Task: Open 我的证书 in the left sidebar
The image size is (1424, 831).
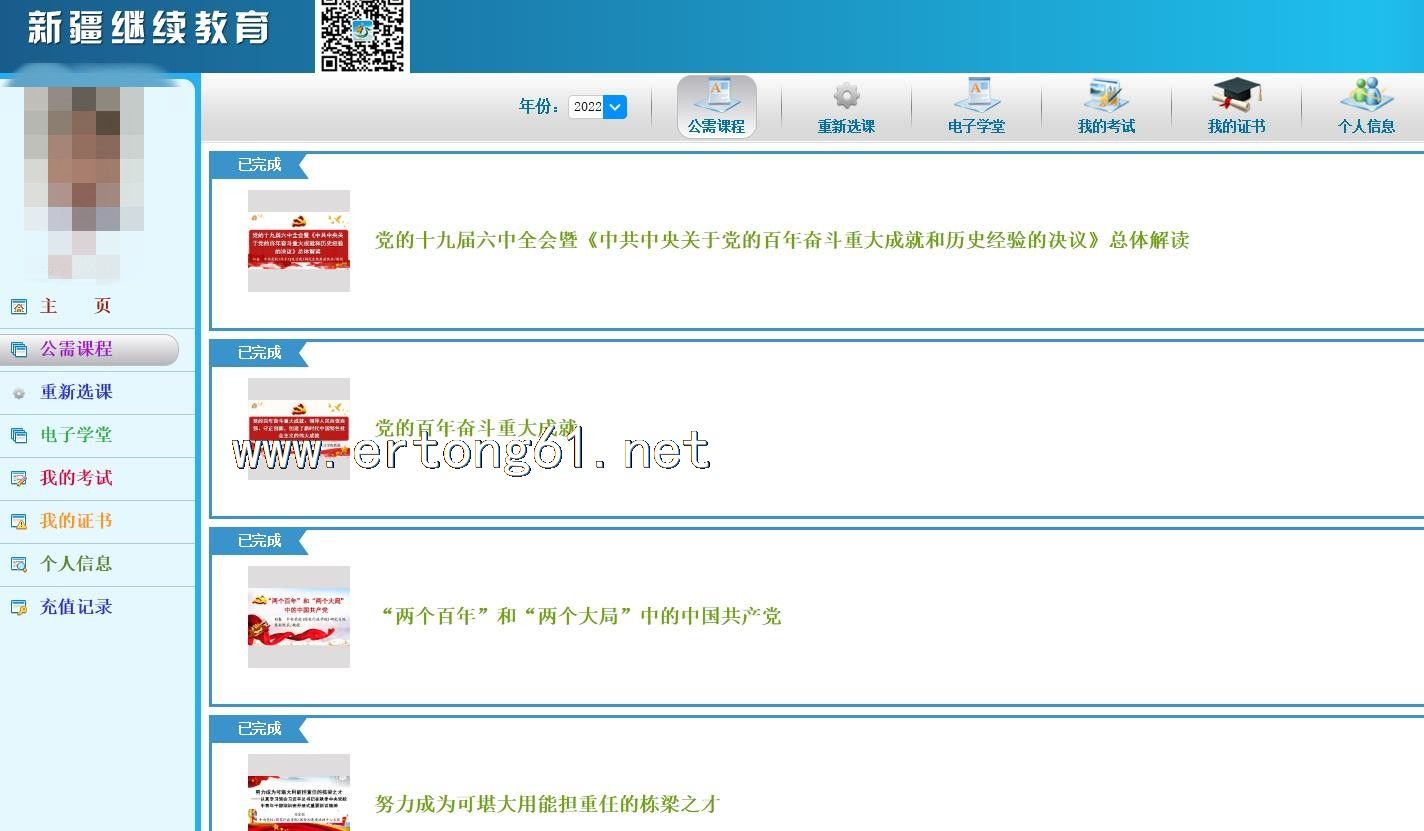Action: [x=76, y=521]
